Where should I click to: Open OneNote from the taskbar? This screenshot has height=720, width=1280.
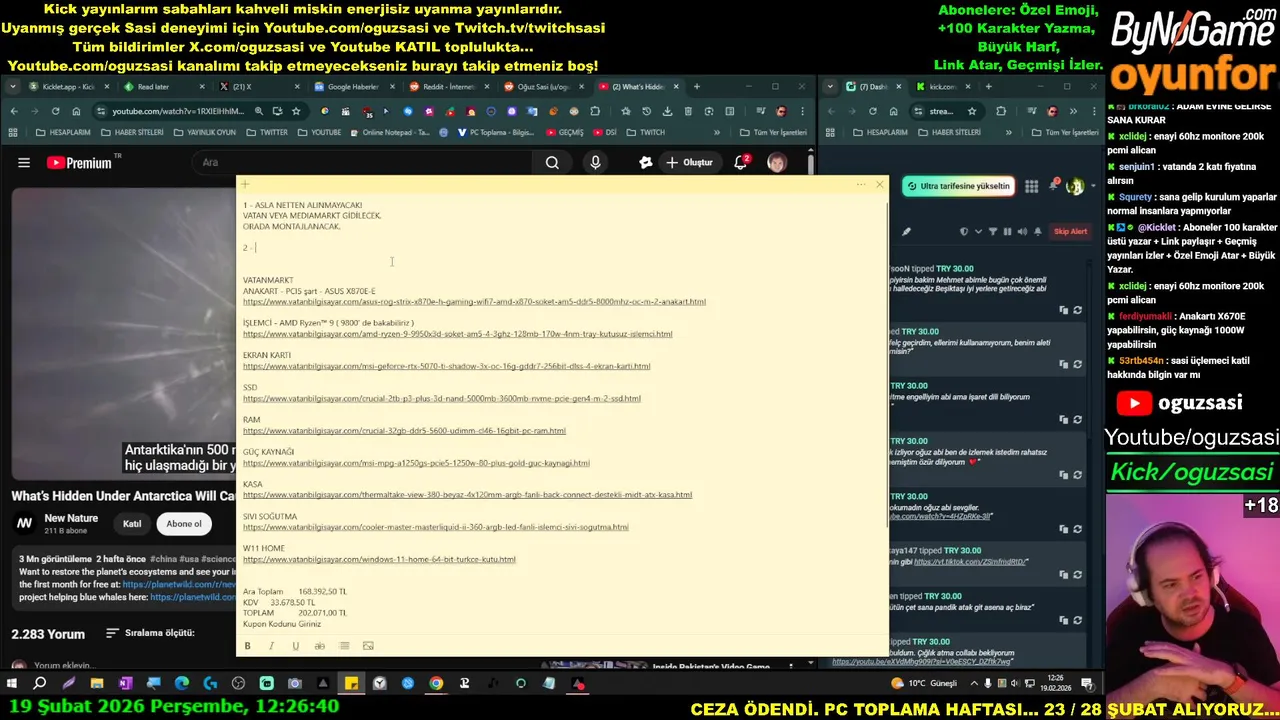point(125,684)
